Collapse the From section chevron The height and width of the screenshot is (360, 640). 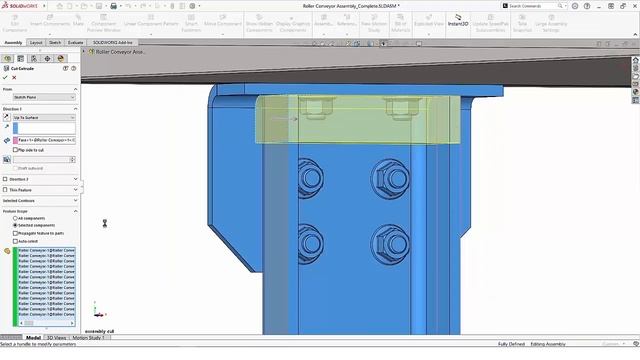tap(76, 89)
